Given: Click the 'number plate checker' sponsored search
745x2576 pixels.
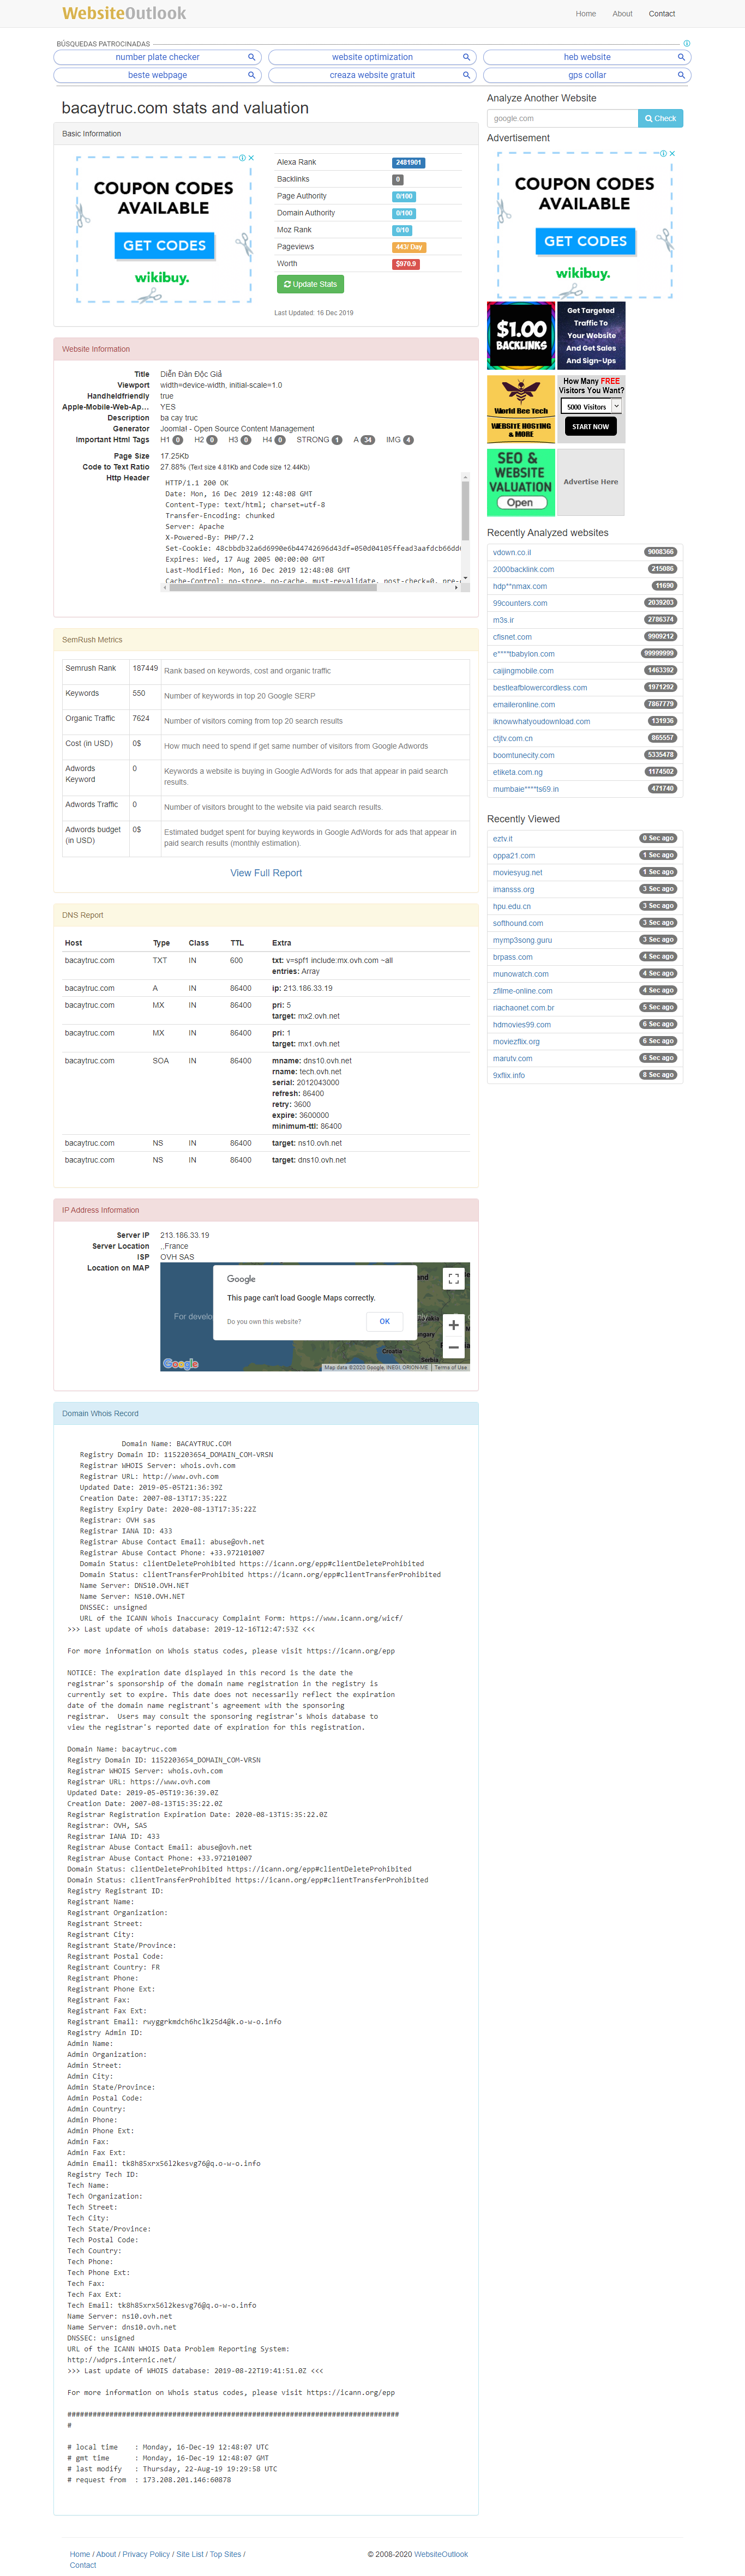Looking at the screenshot, I should tap(157, 57).
